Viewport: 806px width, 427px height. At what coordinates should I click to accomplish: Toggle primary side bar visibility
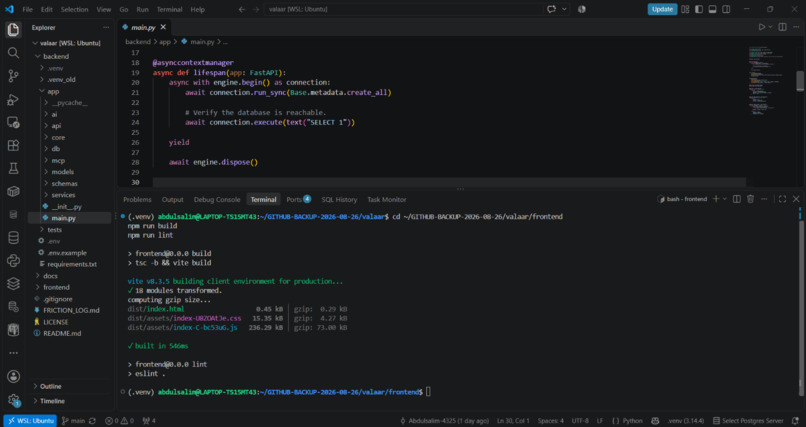[699, 9]
